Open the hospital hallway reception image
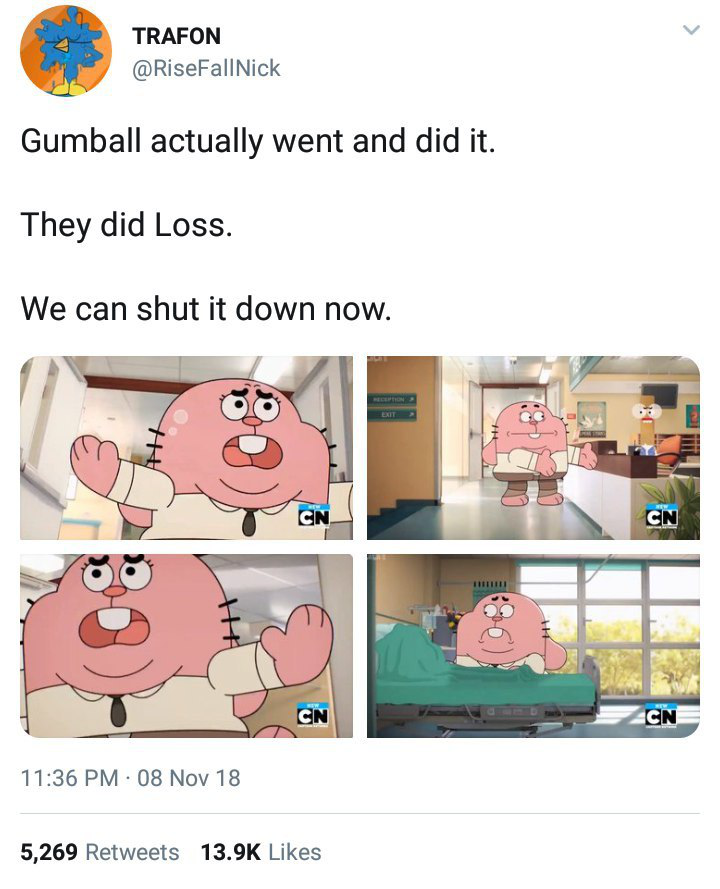This screenshot has height=889, width=720. [x=533, y=448]
